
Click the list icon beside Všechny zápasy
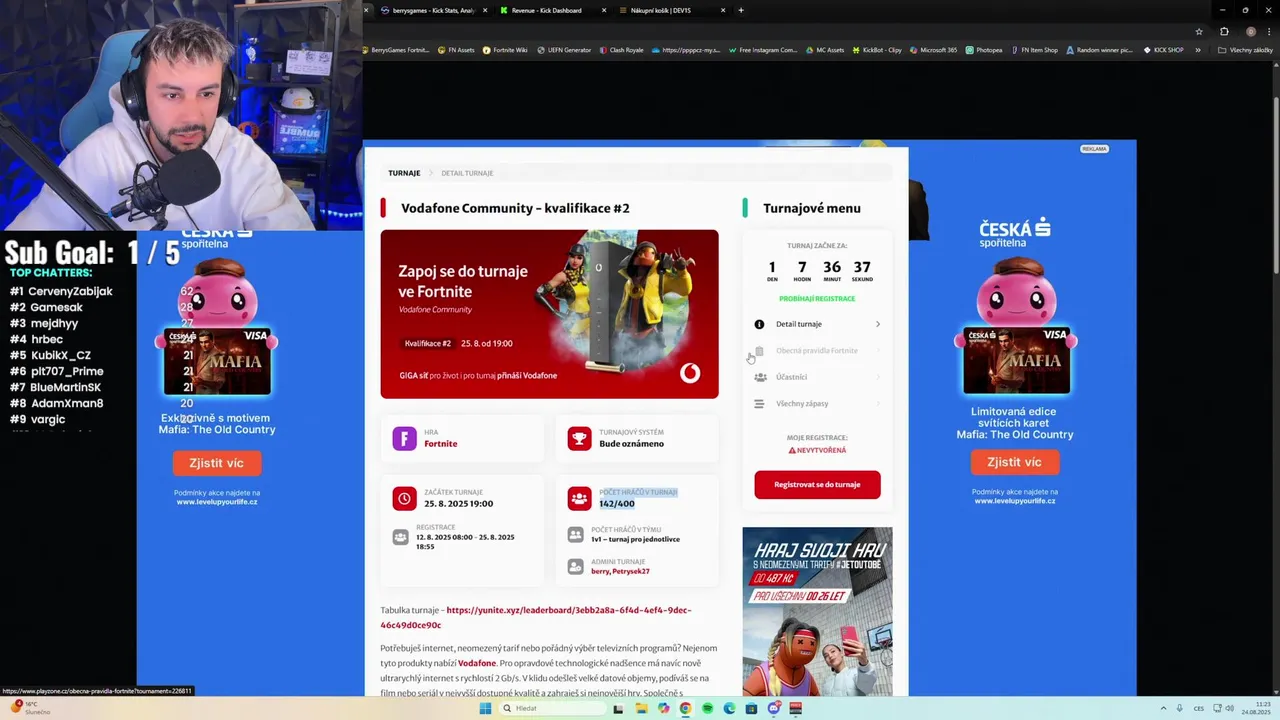[759, 404]
